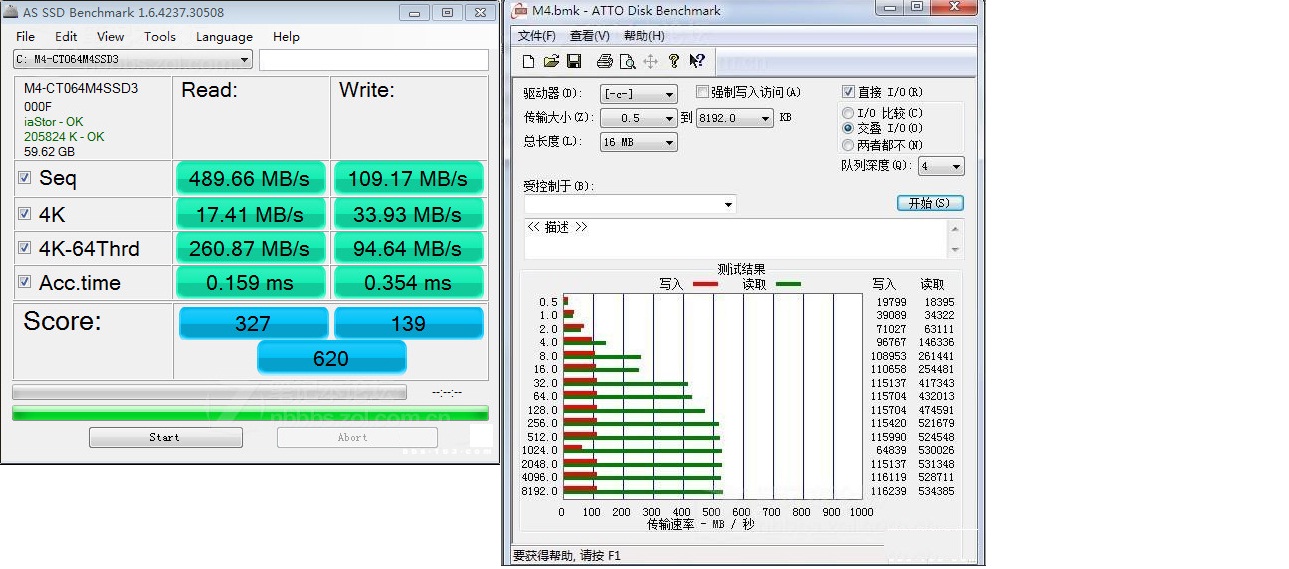The height and width of the screenshot is (569, 1289).
Task: Toggle the 4K-64Thrd test checkbox
Action: coord(24,248)
